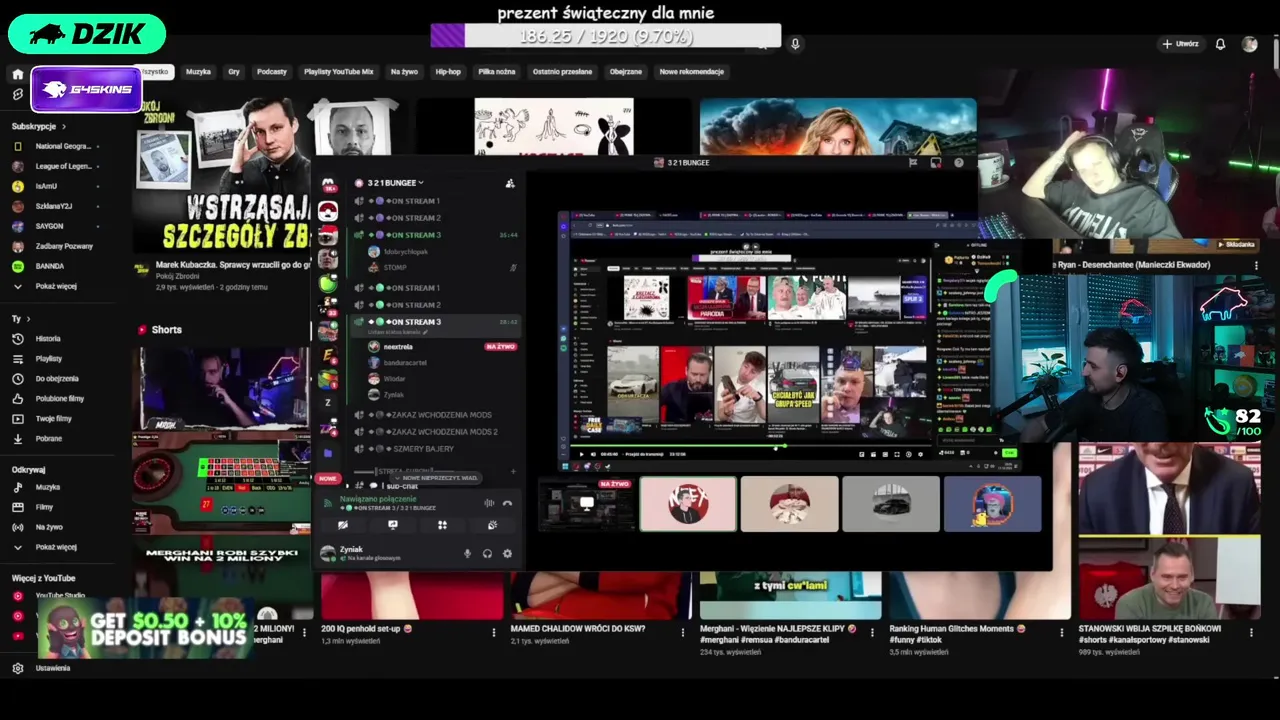The width and height of the screenshot is (1280, 720).
Task: Toggle play in the shared stream player
Action: pyautogui.click(x=582, y=454)
